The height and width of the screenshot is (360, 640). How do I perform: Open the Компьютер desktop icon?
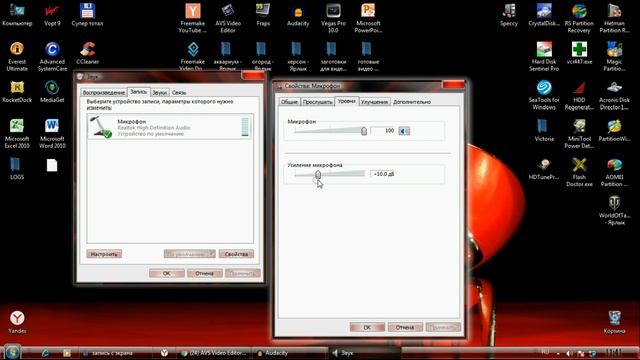pyautogui.click(x=17, y=15)
